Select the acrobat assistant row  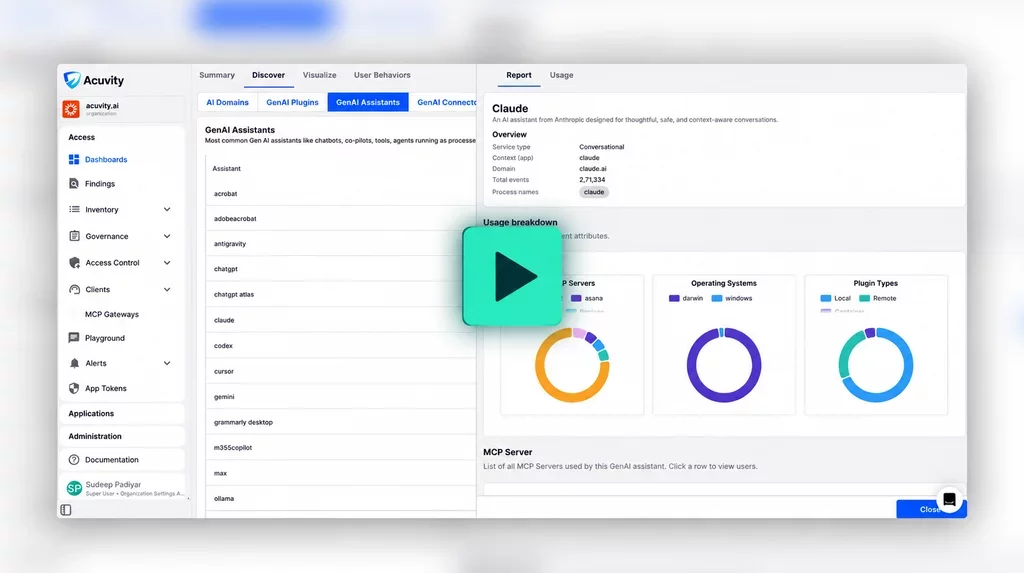click(340, 194)
